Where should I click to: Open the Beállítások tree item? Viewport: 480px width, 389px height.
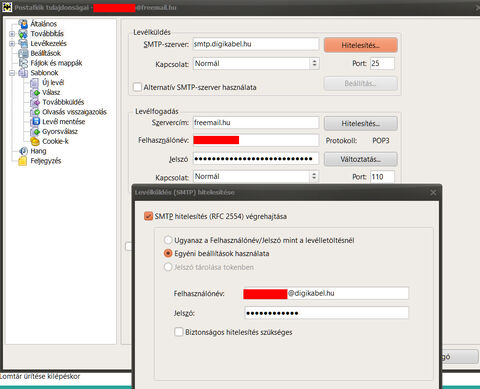tap(46, 53)
